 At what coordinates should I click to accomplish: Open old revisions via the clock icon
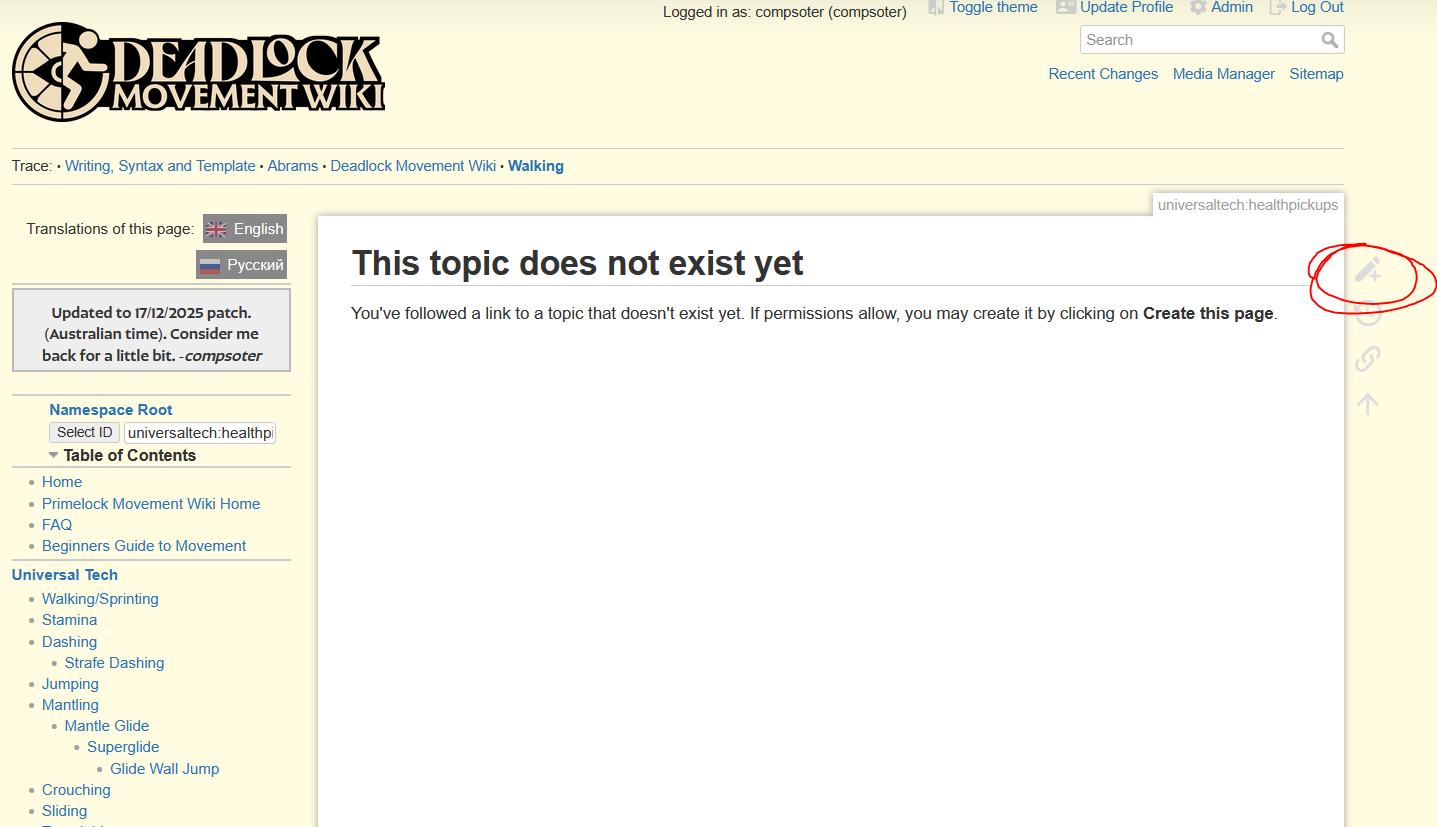pos(1368,313)
